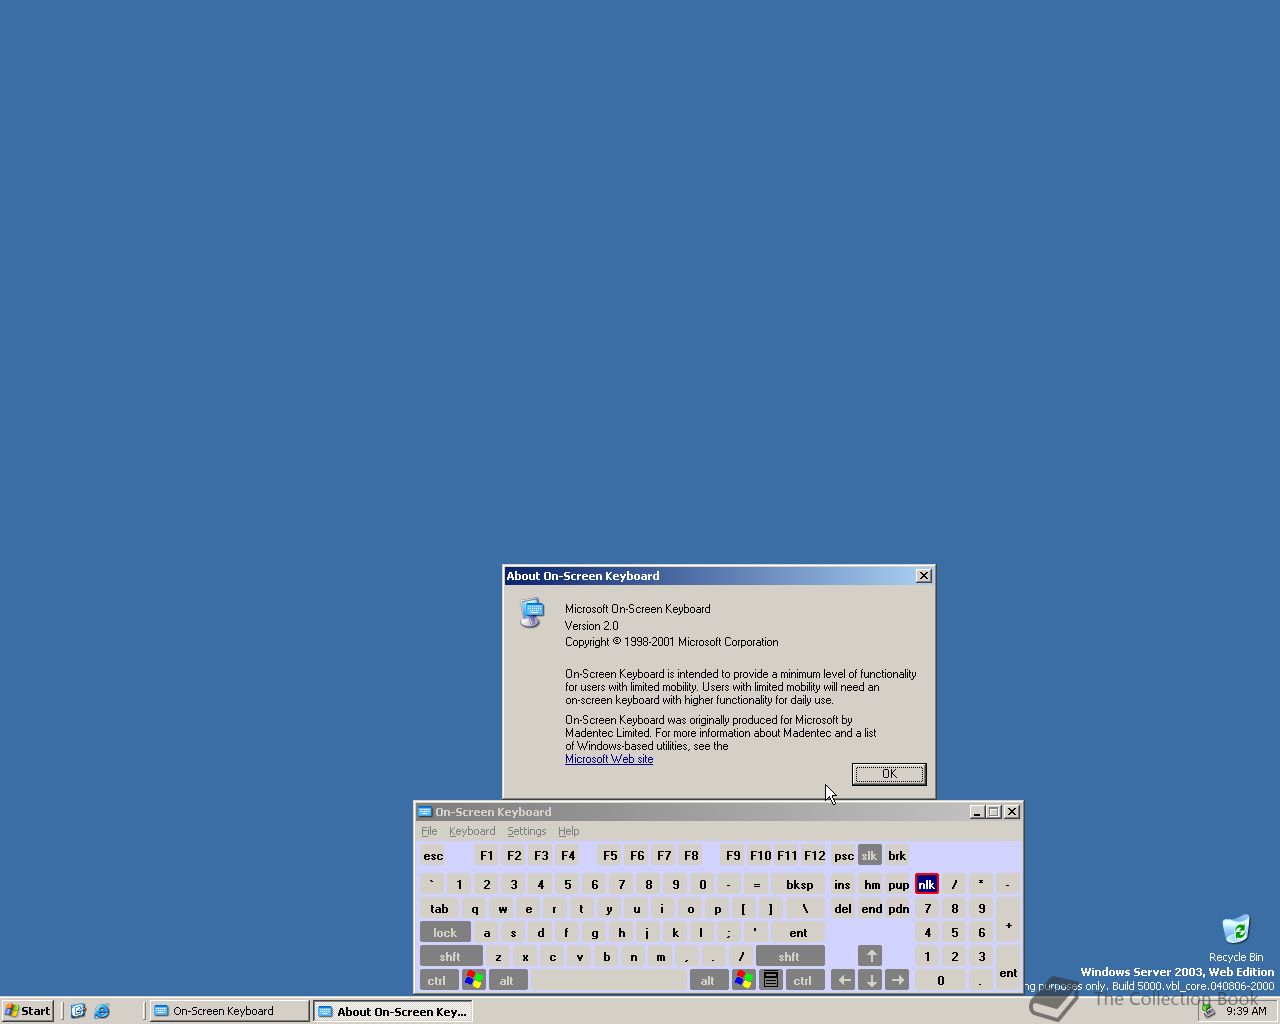This screenshot has height=1024, width=1280.
Task: Click the On-Screen Keyboard title bar icon
Action: [424, 812]
